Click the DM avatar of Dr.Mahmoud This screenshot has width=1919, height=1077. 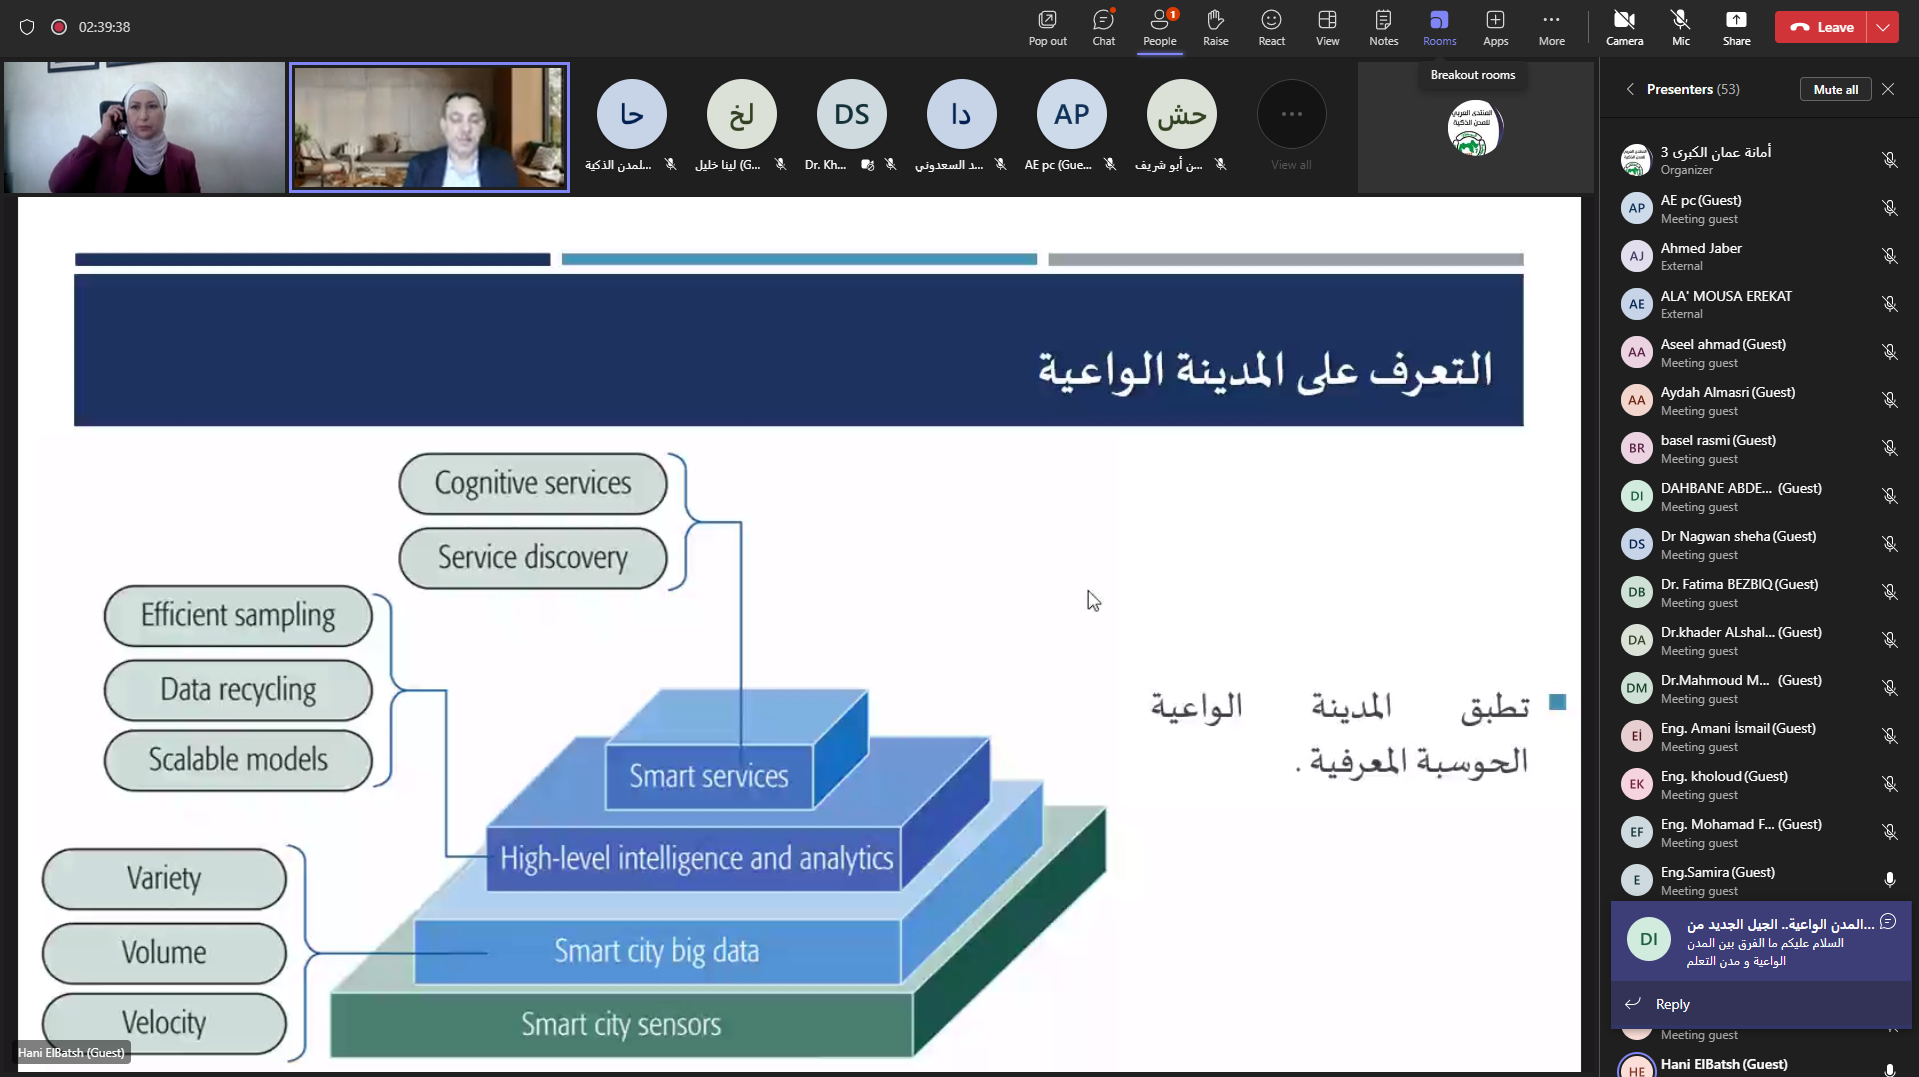(x=1636, y=688)
